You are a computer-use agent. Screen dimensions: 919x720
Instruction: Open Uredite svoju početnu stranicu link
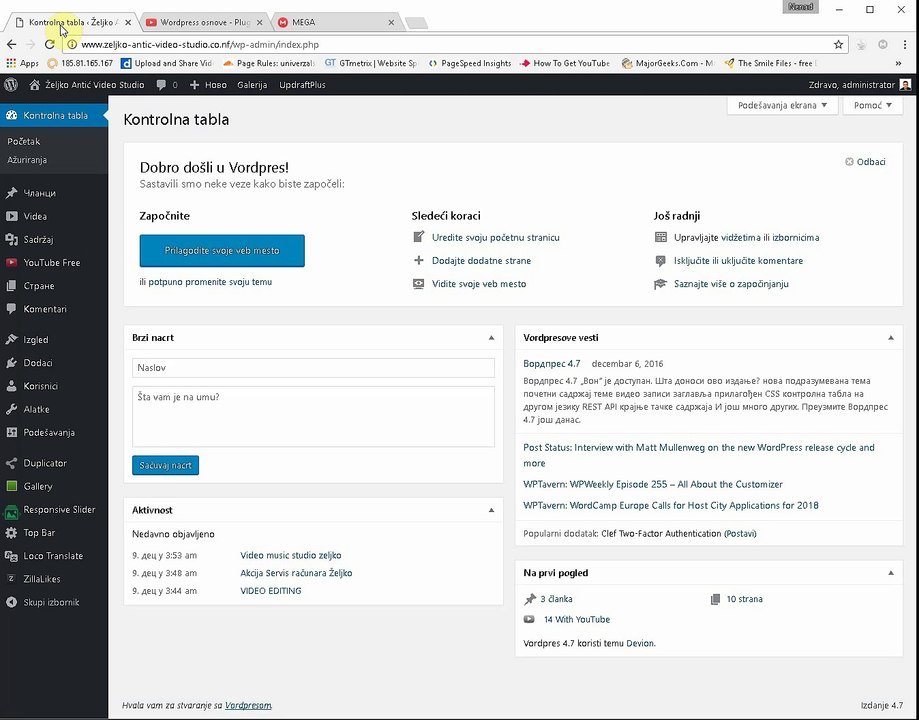(495, 237)
